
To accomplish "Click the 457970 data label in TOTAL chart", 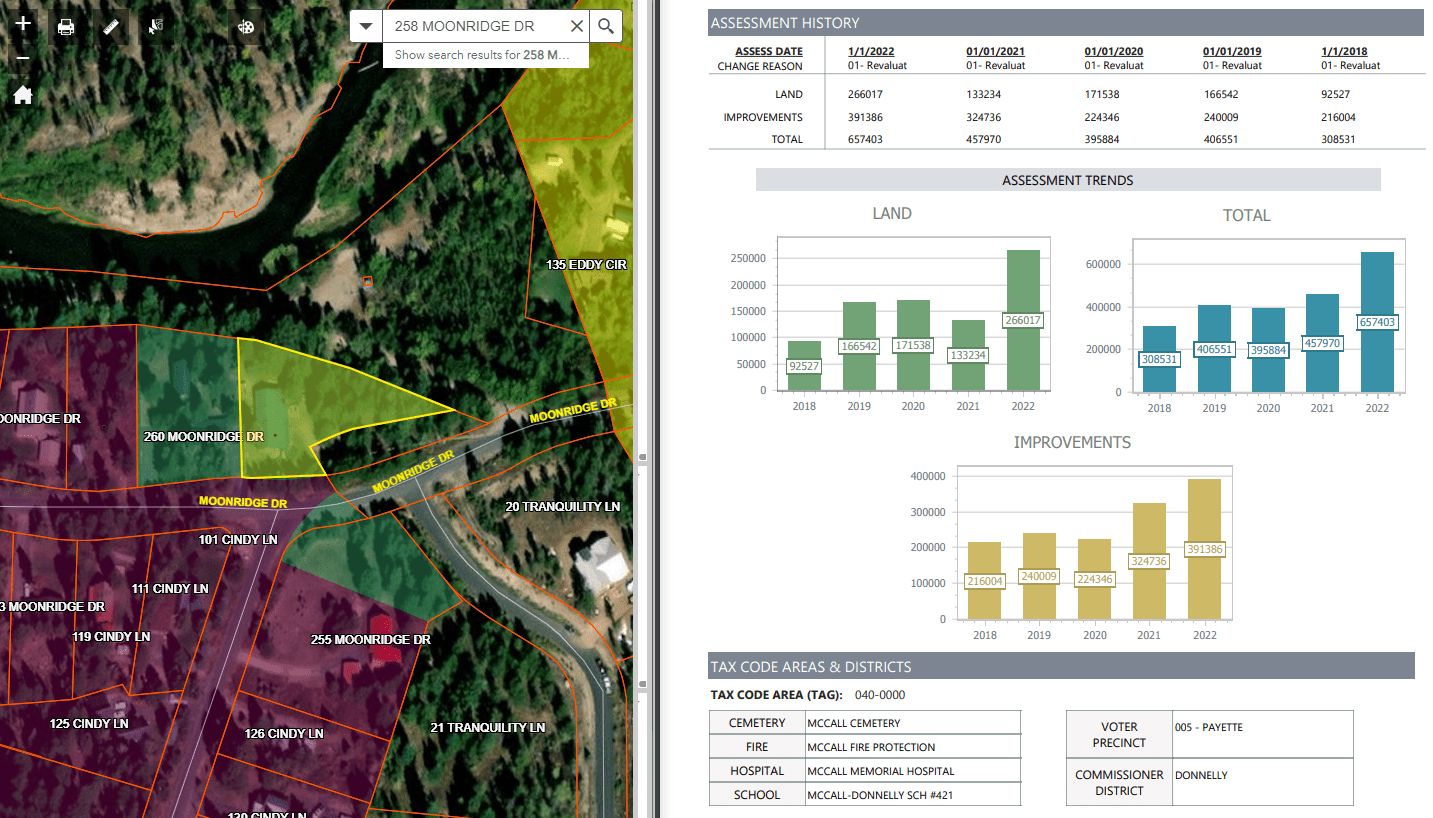I will click(1322, 343).
